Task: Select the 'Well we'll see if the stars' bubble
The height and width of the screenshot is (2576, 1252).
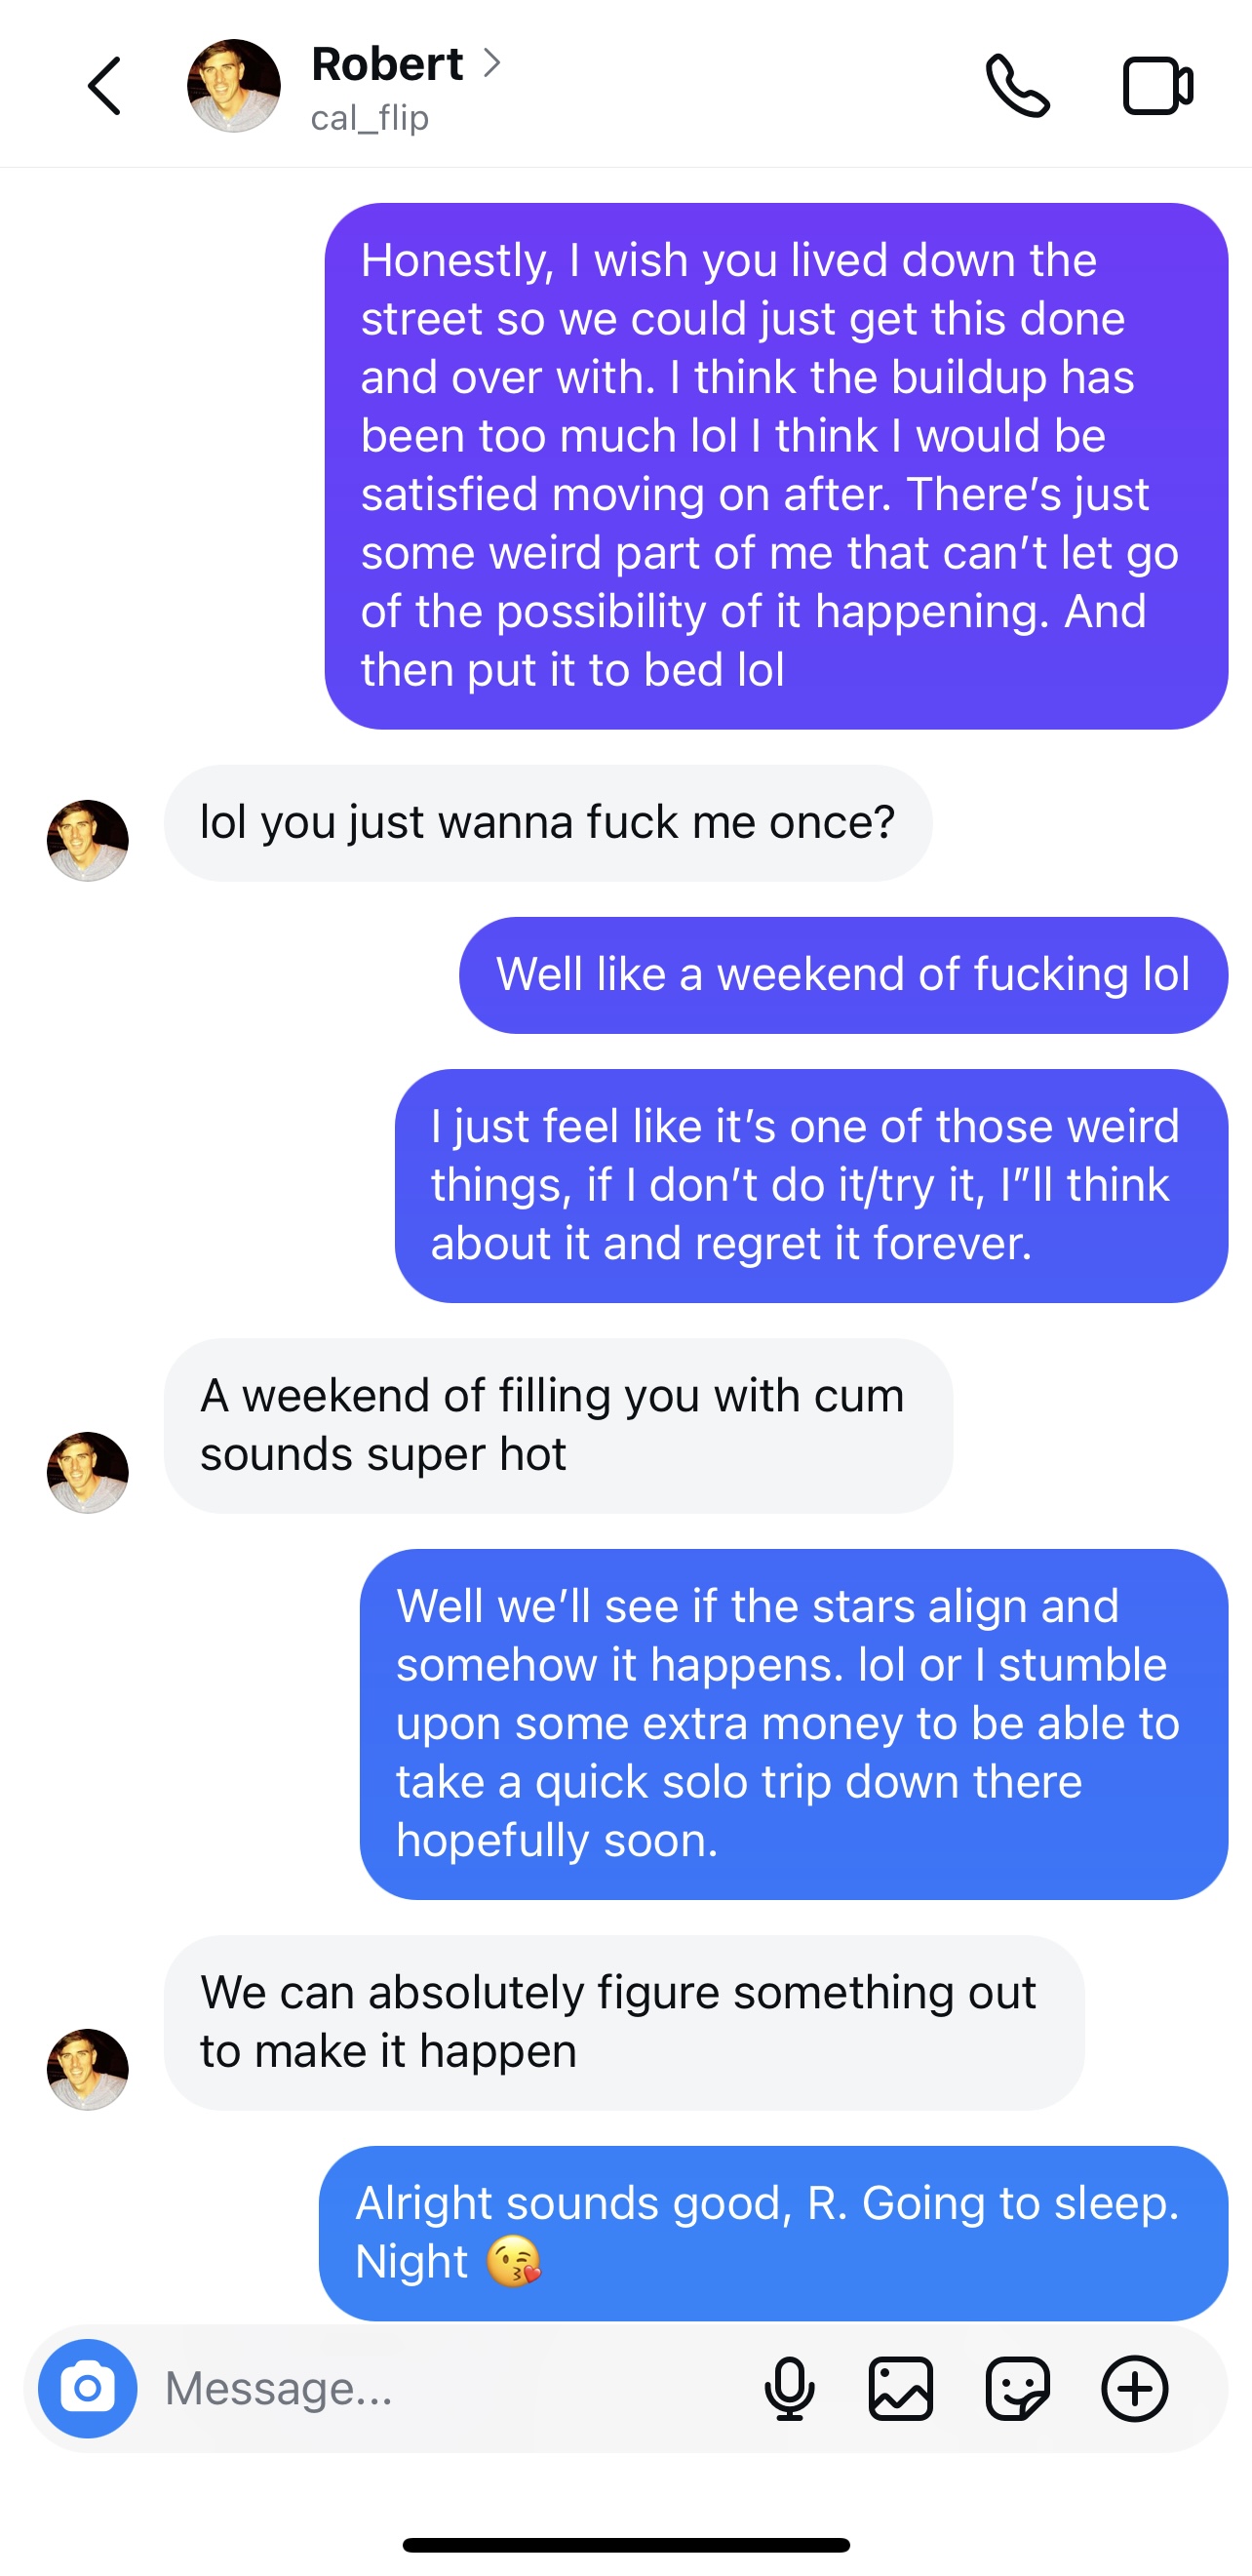Action: pyautogui.click(x=793, y=1723)
